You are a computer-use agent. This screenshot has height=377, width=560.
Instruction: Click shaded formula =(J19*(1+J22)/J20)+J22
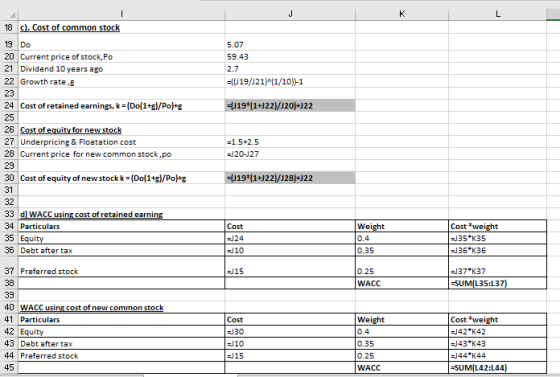coord(290,106)
